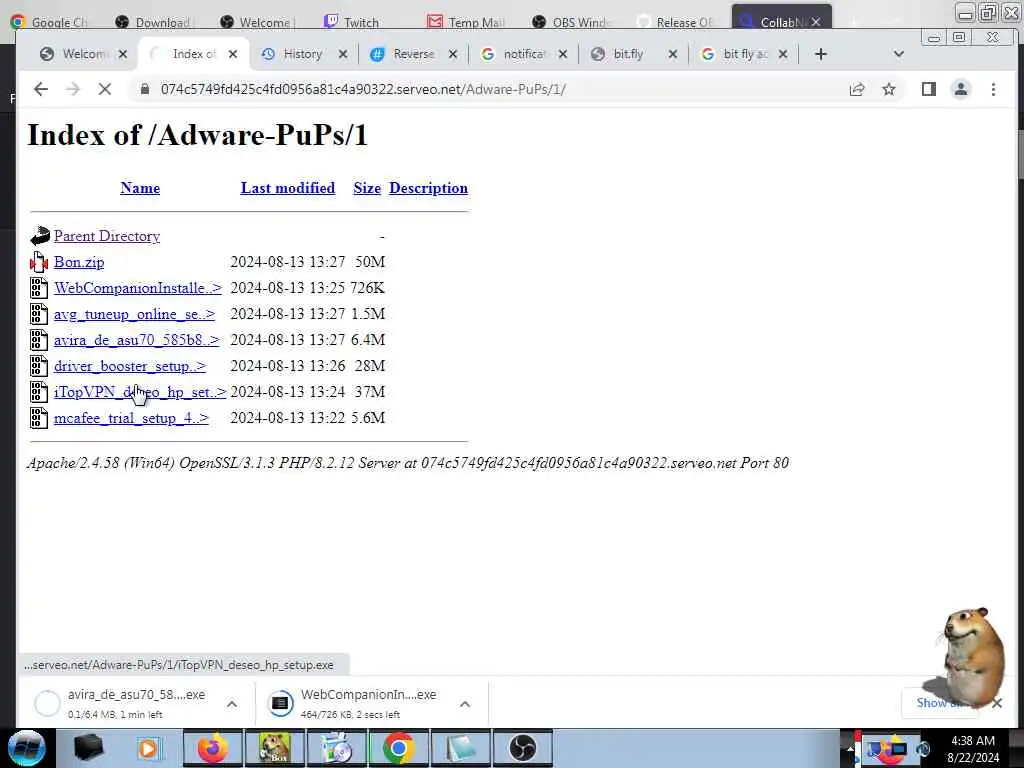Open Google Chrome from the taskbar
The image size is (1024, 768).
(x=398, y=748)
